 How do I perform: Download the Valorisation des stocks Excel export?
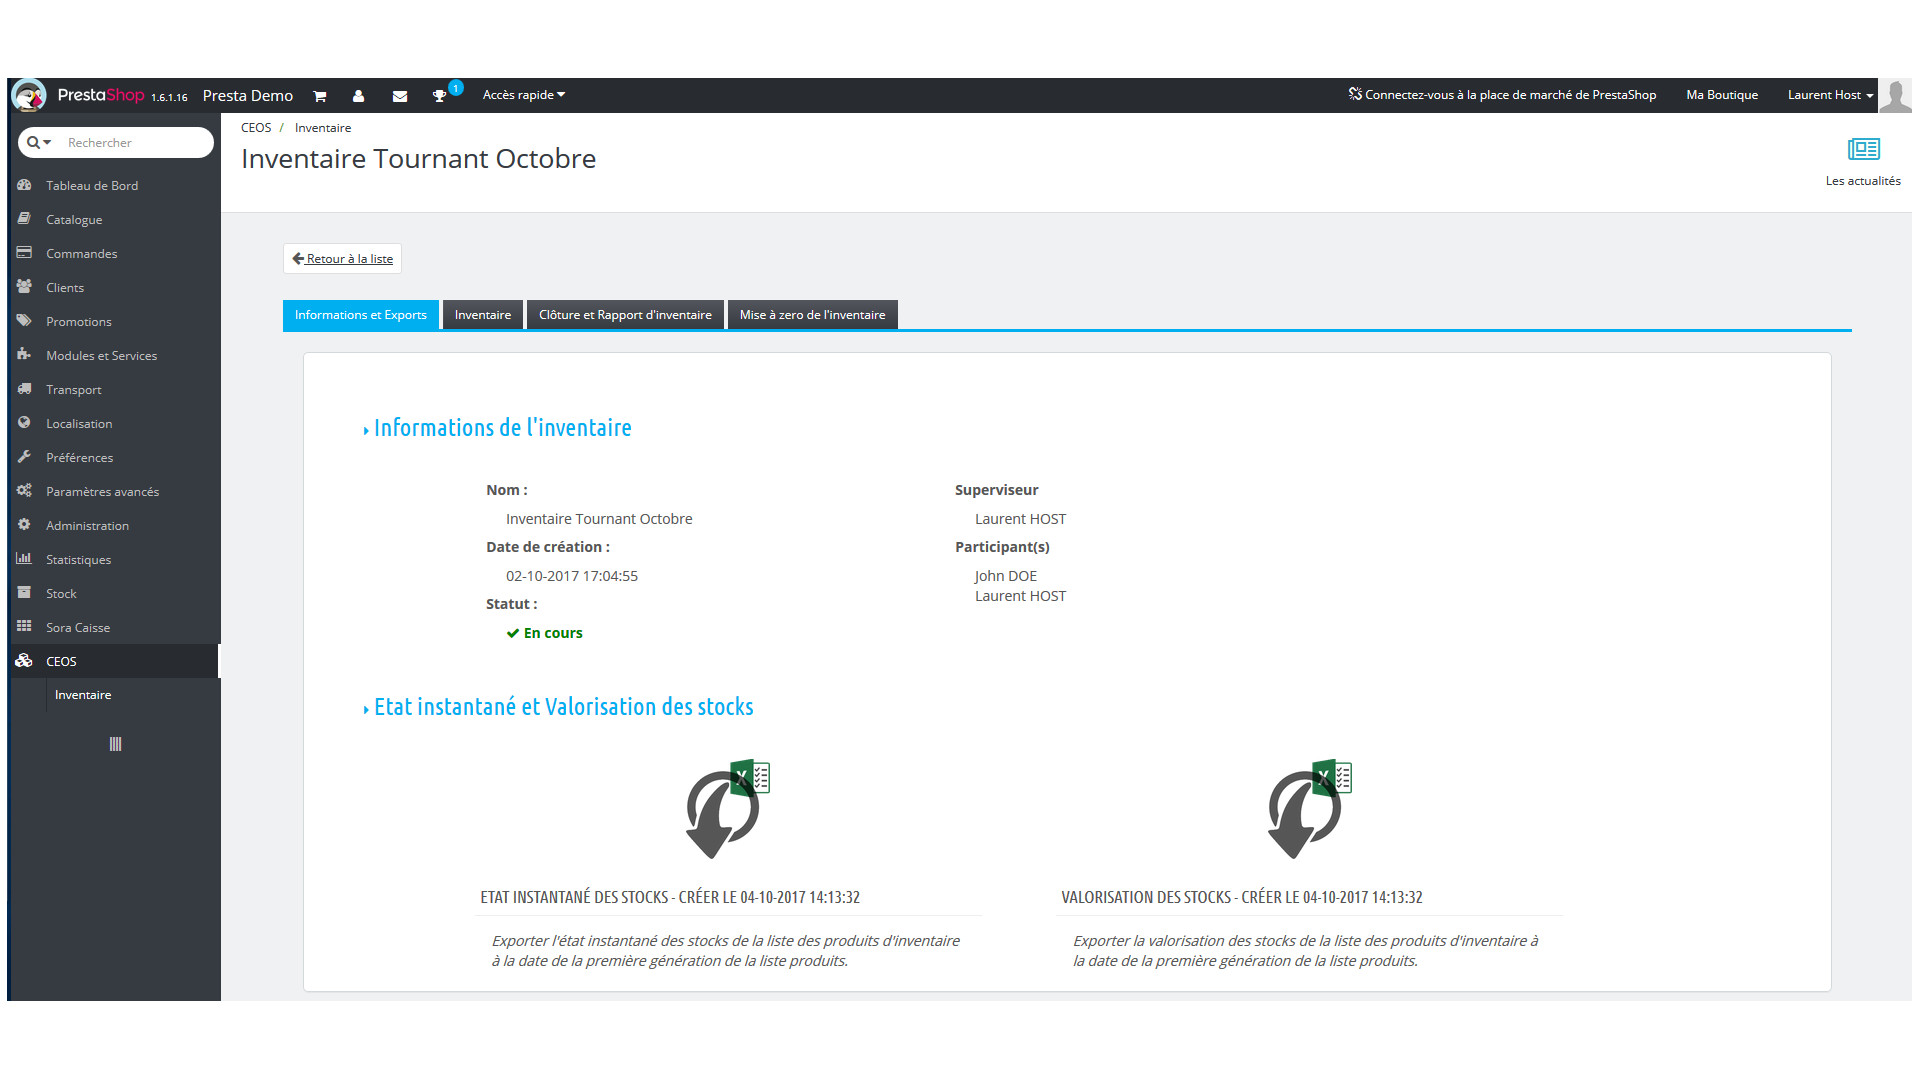click(1309, 809)
